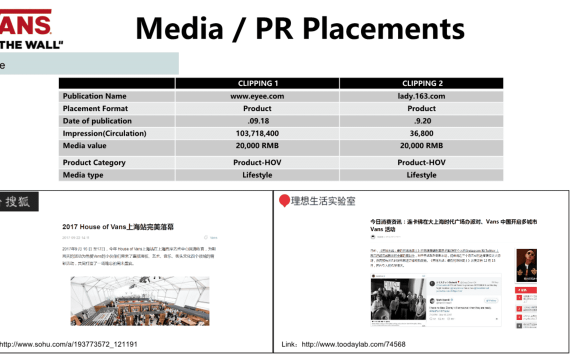Click the black-and-white group photo

(398, 299)
